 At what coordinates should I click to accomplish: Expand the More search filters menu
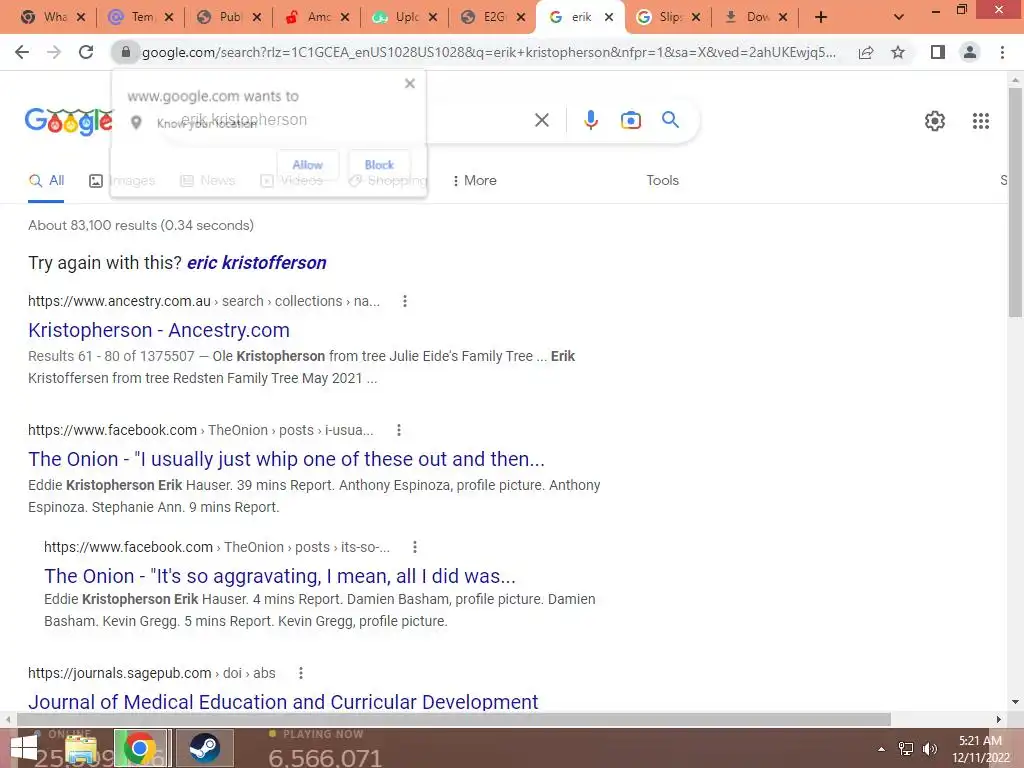point(474,180)
